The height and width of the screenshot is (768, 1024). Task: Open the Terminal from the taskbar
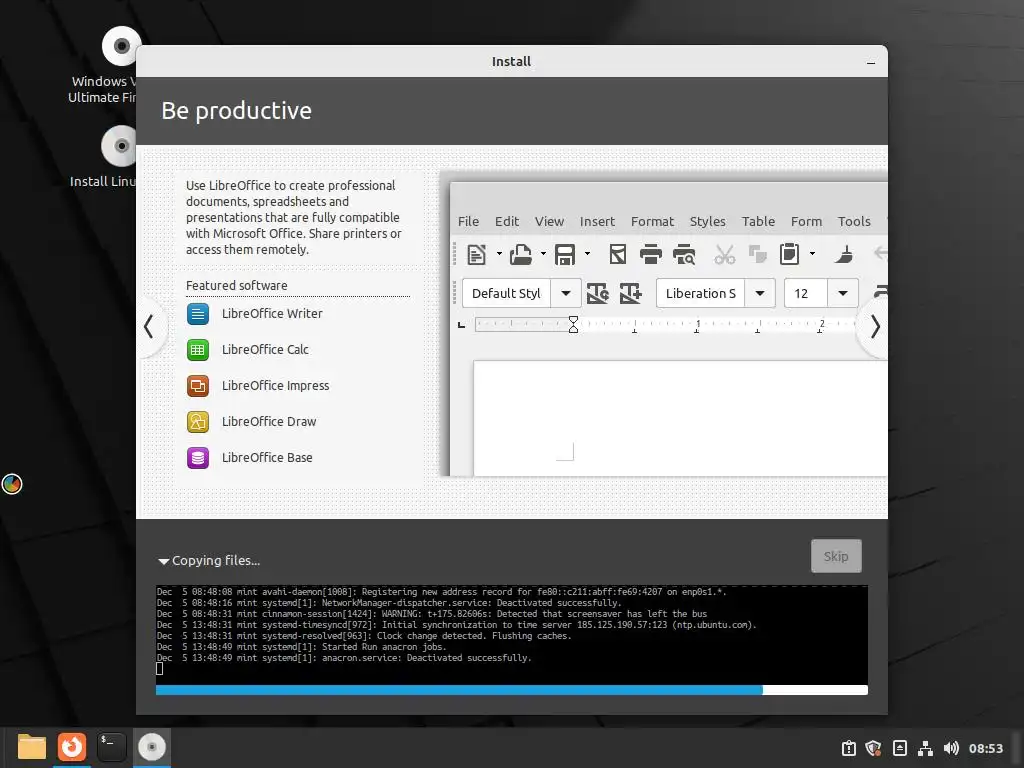point(112,747)
